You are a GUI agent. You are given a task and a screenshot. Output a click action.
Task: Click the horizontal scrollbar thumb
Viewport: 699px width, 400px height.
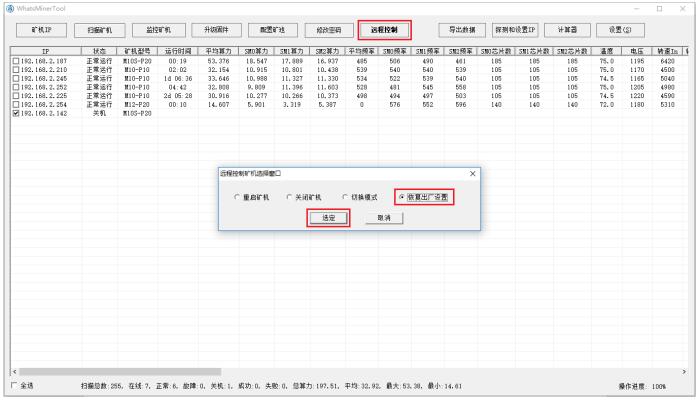120,371
